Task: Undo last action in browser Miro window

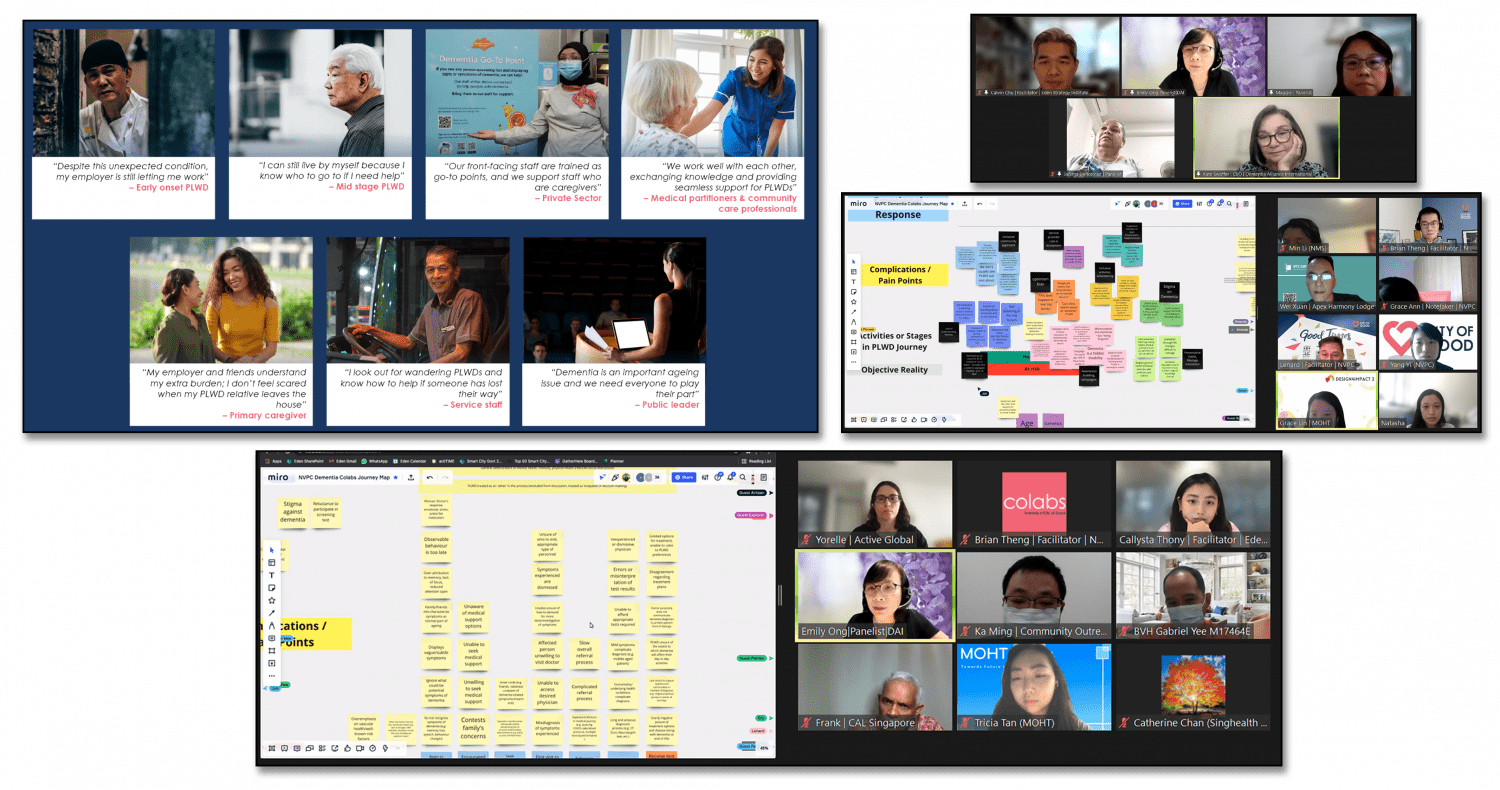Action: click(429, 477)
